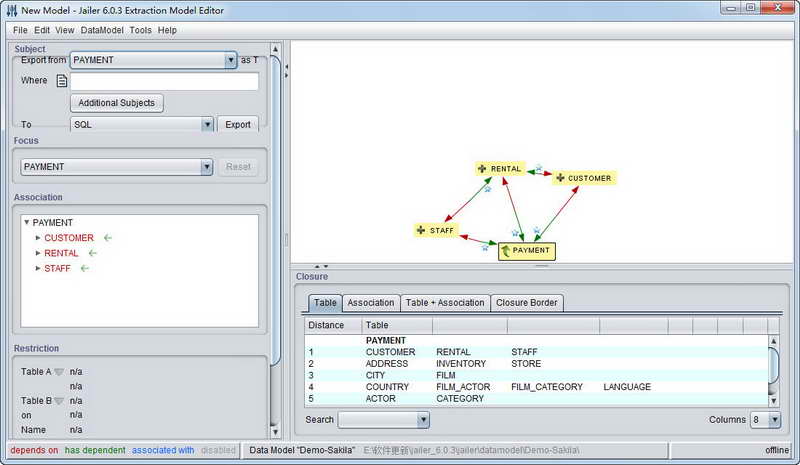800x465 pixels.
Task: Expand the CUSTOMER association tree node
Action: pyautogui.click(x=38, y=238)
